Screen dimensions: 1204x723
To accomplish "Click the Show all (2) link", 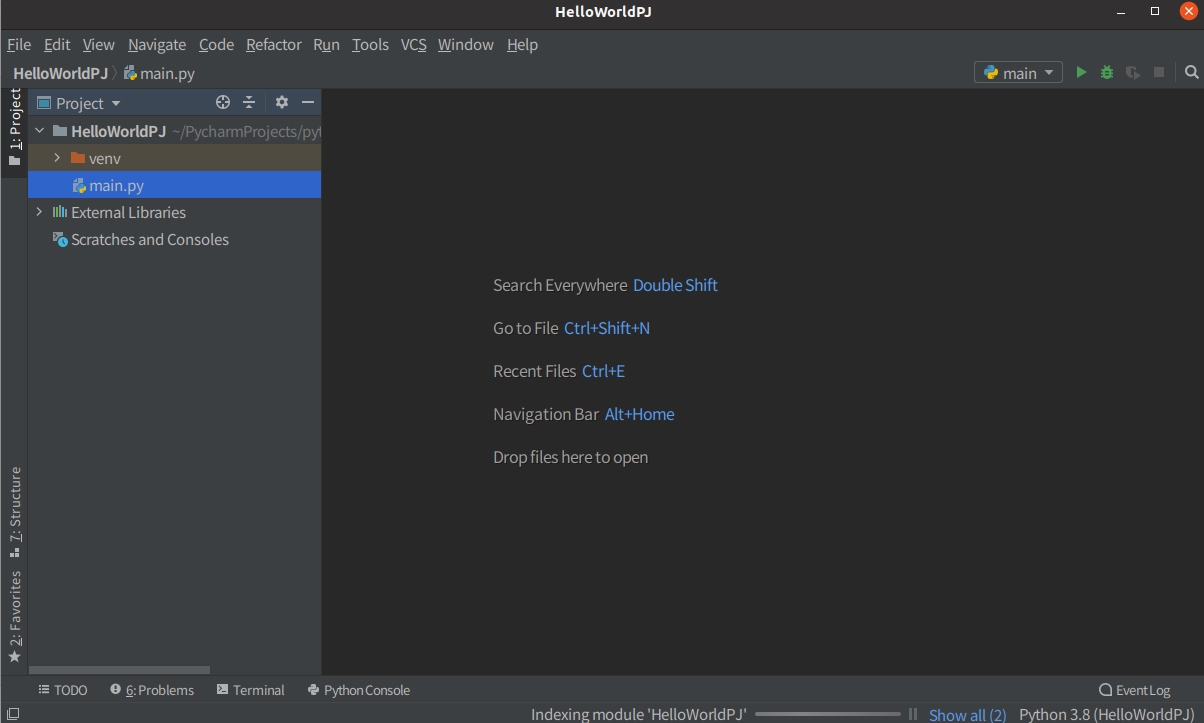I will click(967, 714).
